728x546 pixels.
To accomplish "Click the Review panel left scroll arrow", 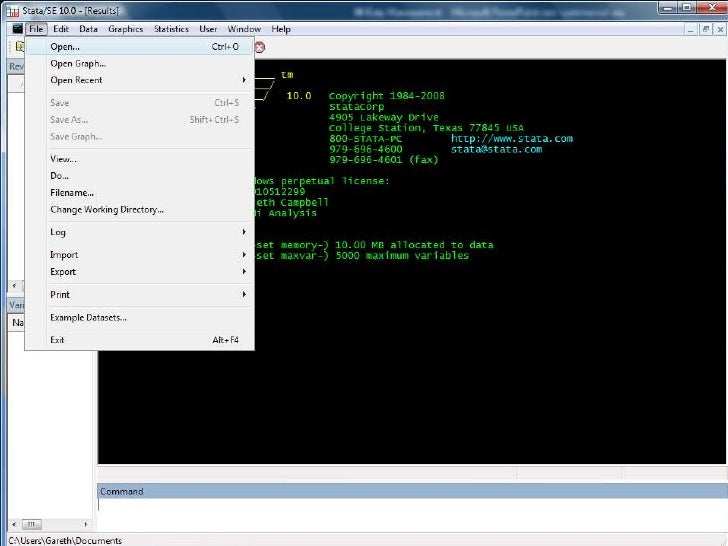I will [x=14, y=285].
